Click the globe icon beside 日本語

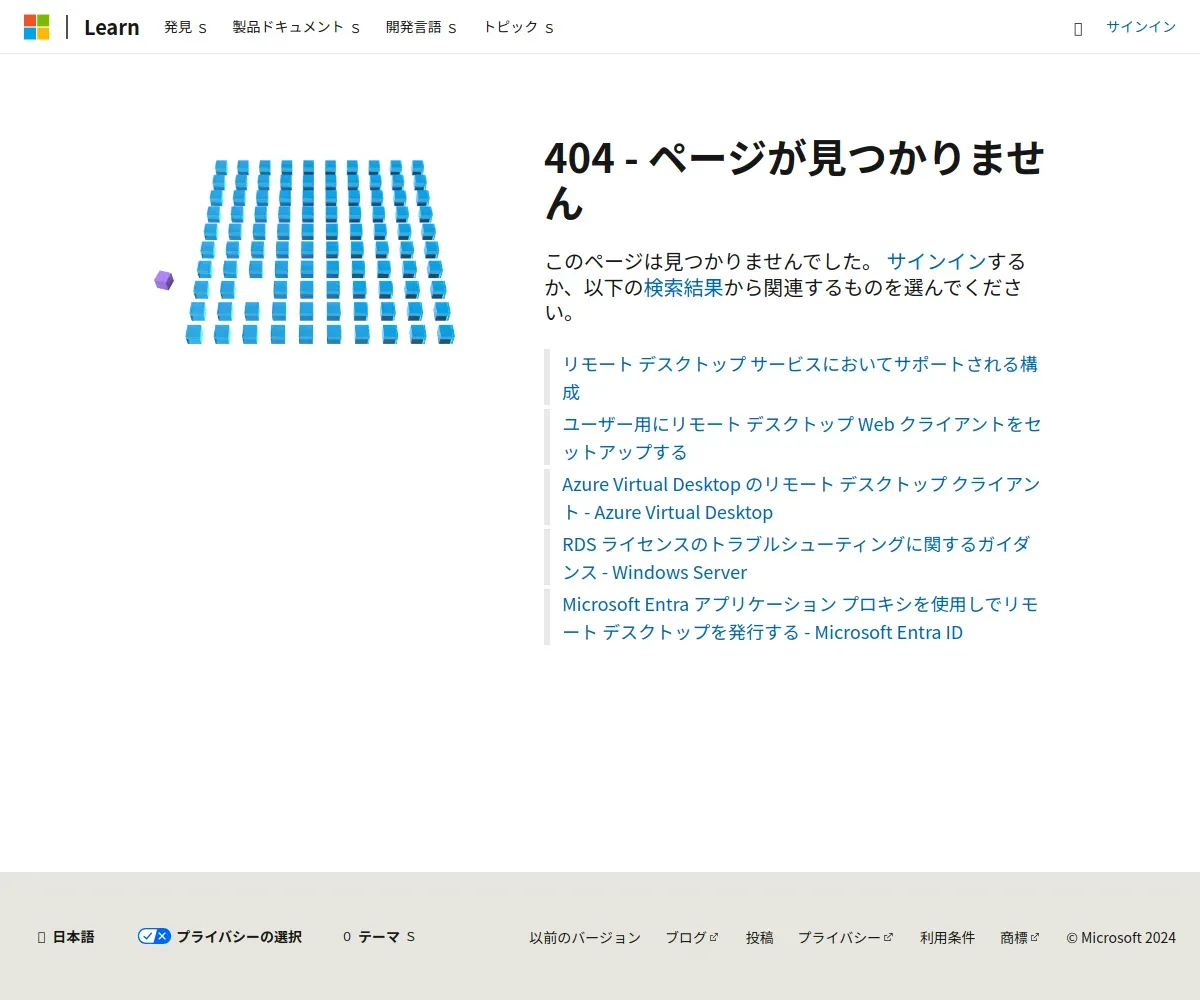(41, 937)
